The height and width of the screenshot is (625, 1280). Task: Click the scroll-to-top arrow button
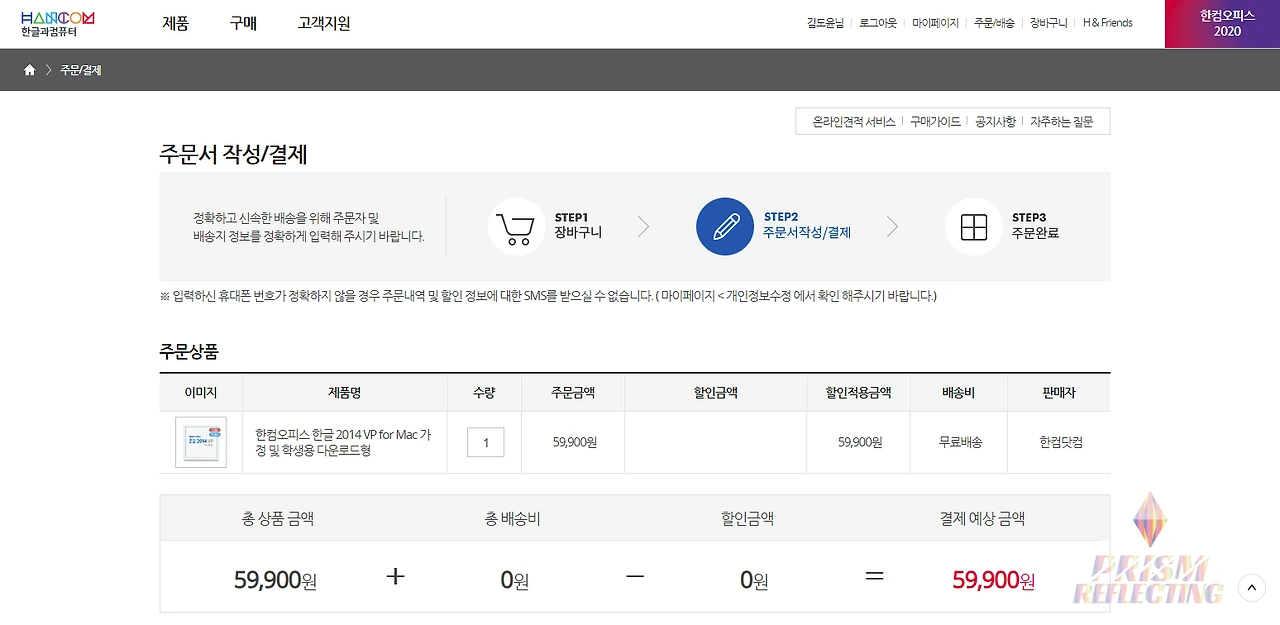tap(1252, 588)
